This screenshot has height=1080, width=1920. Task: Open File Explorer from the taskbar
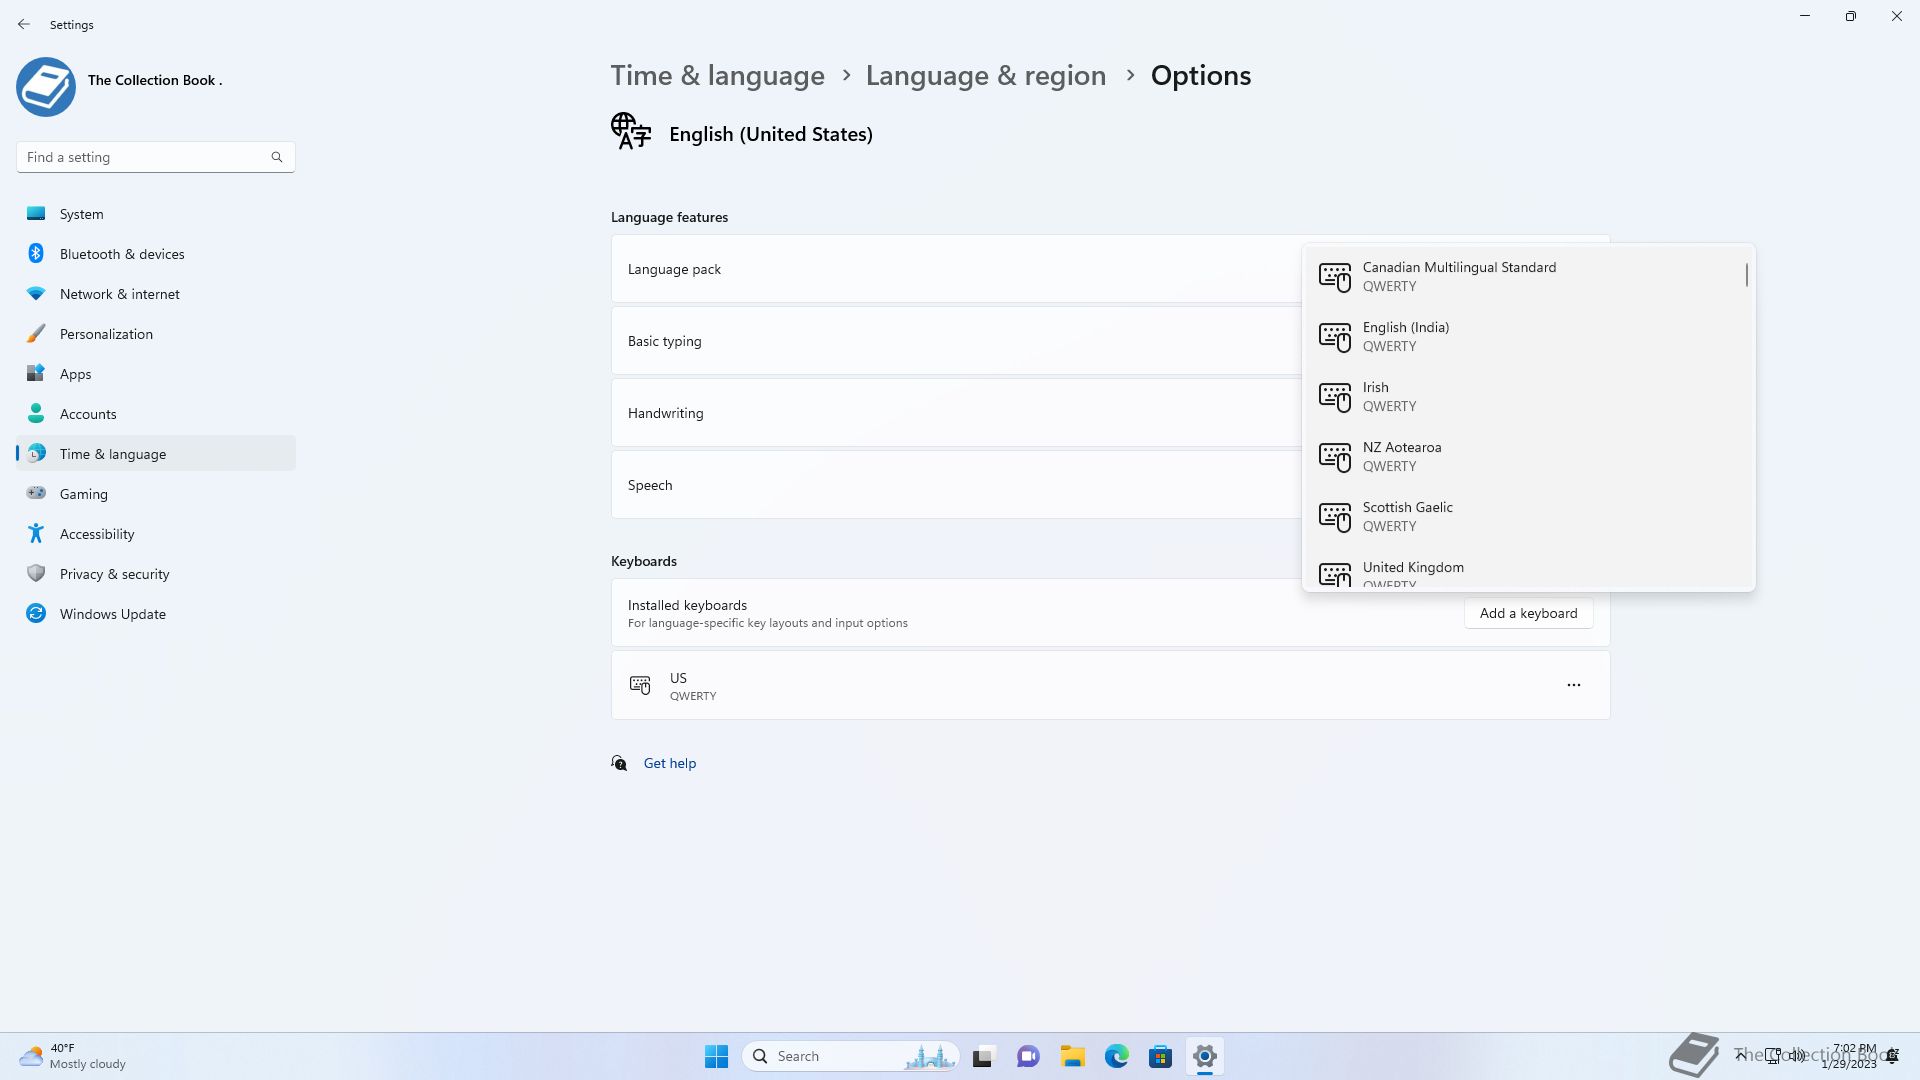(x=1072, y=1056)
